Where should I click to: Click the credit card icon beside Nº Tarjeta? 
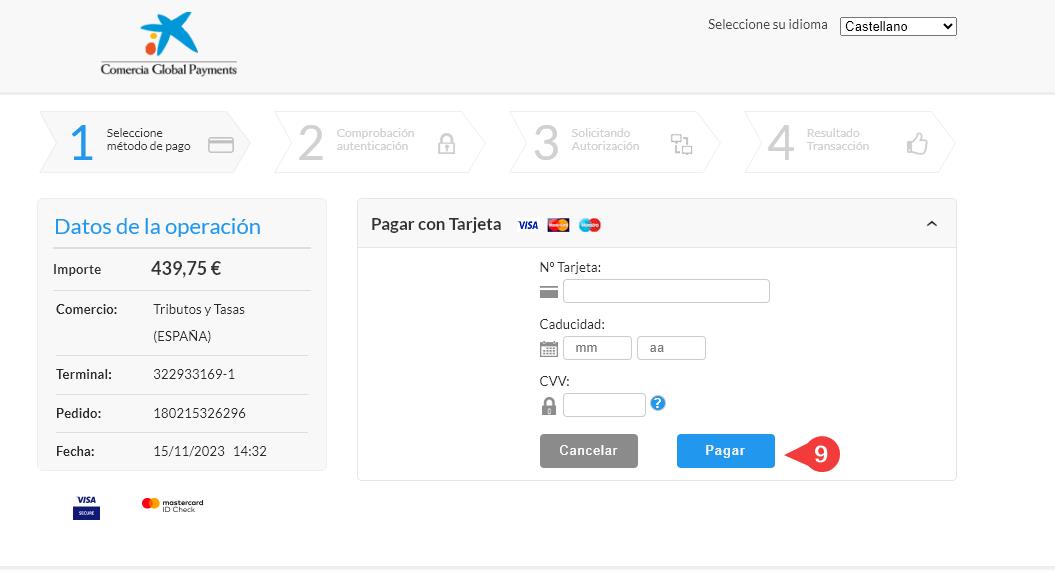coord(548,292)
